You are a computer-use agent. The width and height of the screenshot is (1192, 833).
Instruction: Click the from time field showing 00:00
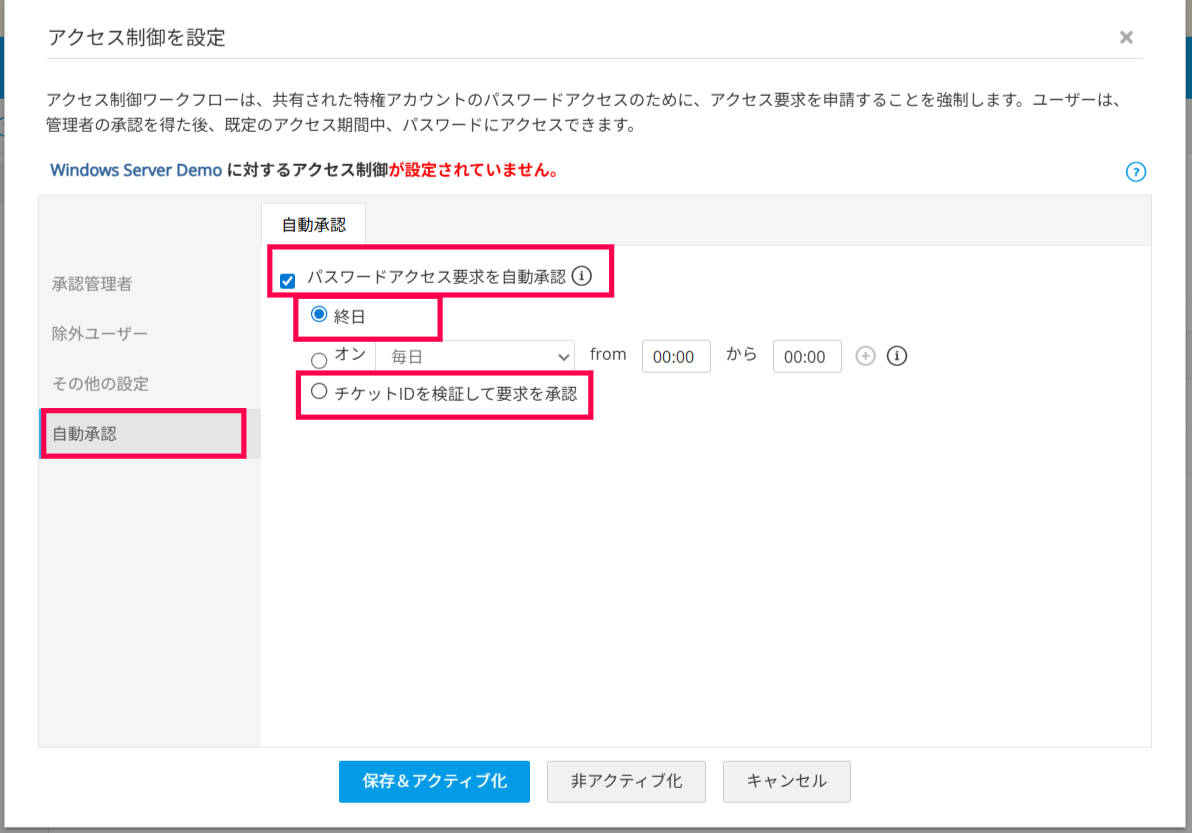[676, 356]
